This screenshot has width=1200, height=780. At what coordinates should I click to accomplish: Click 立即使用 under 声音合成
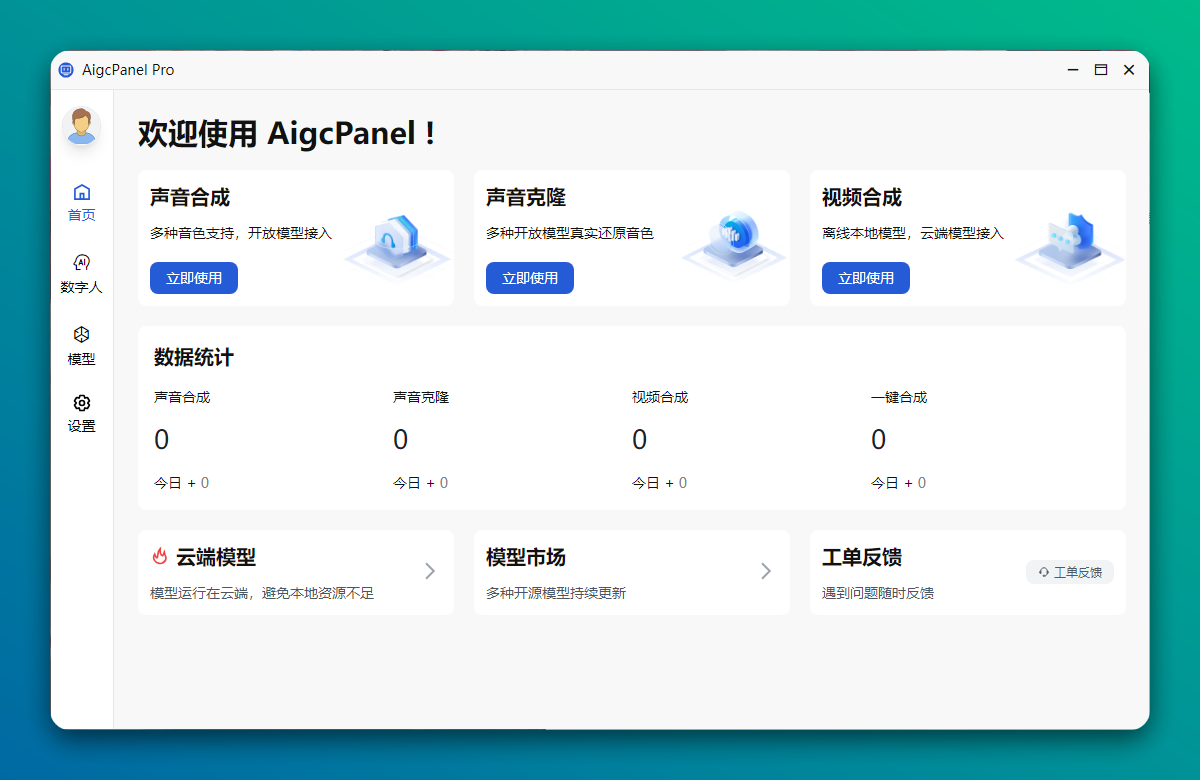tap(194, 278)
